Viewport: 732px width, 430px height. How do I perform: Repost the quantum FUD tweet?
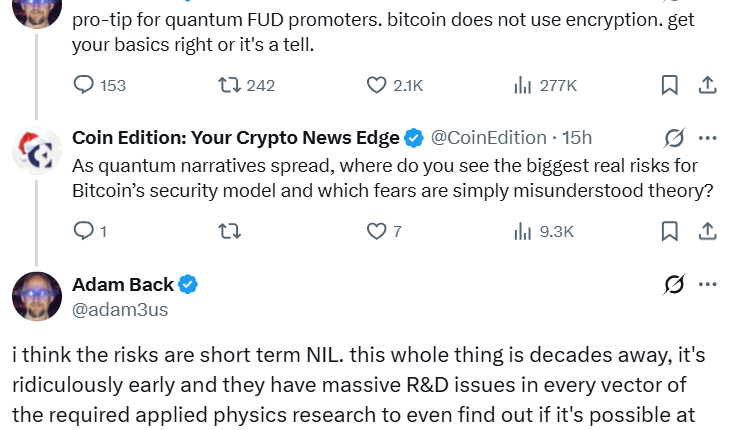(x=229, y=86)
